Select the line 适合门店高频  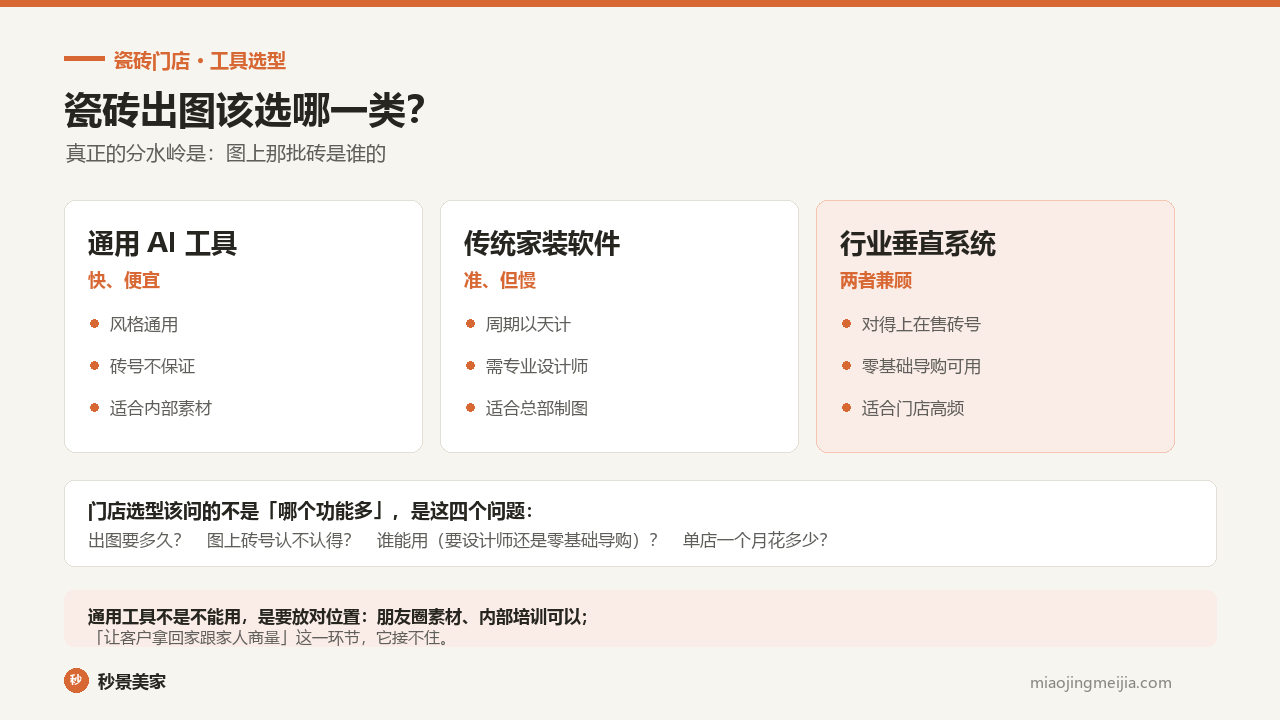point(913,409)
